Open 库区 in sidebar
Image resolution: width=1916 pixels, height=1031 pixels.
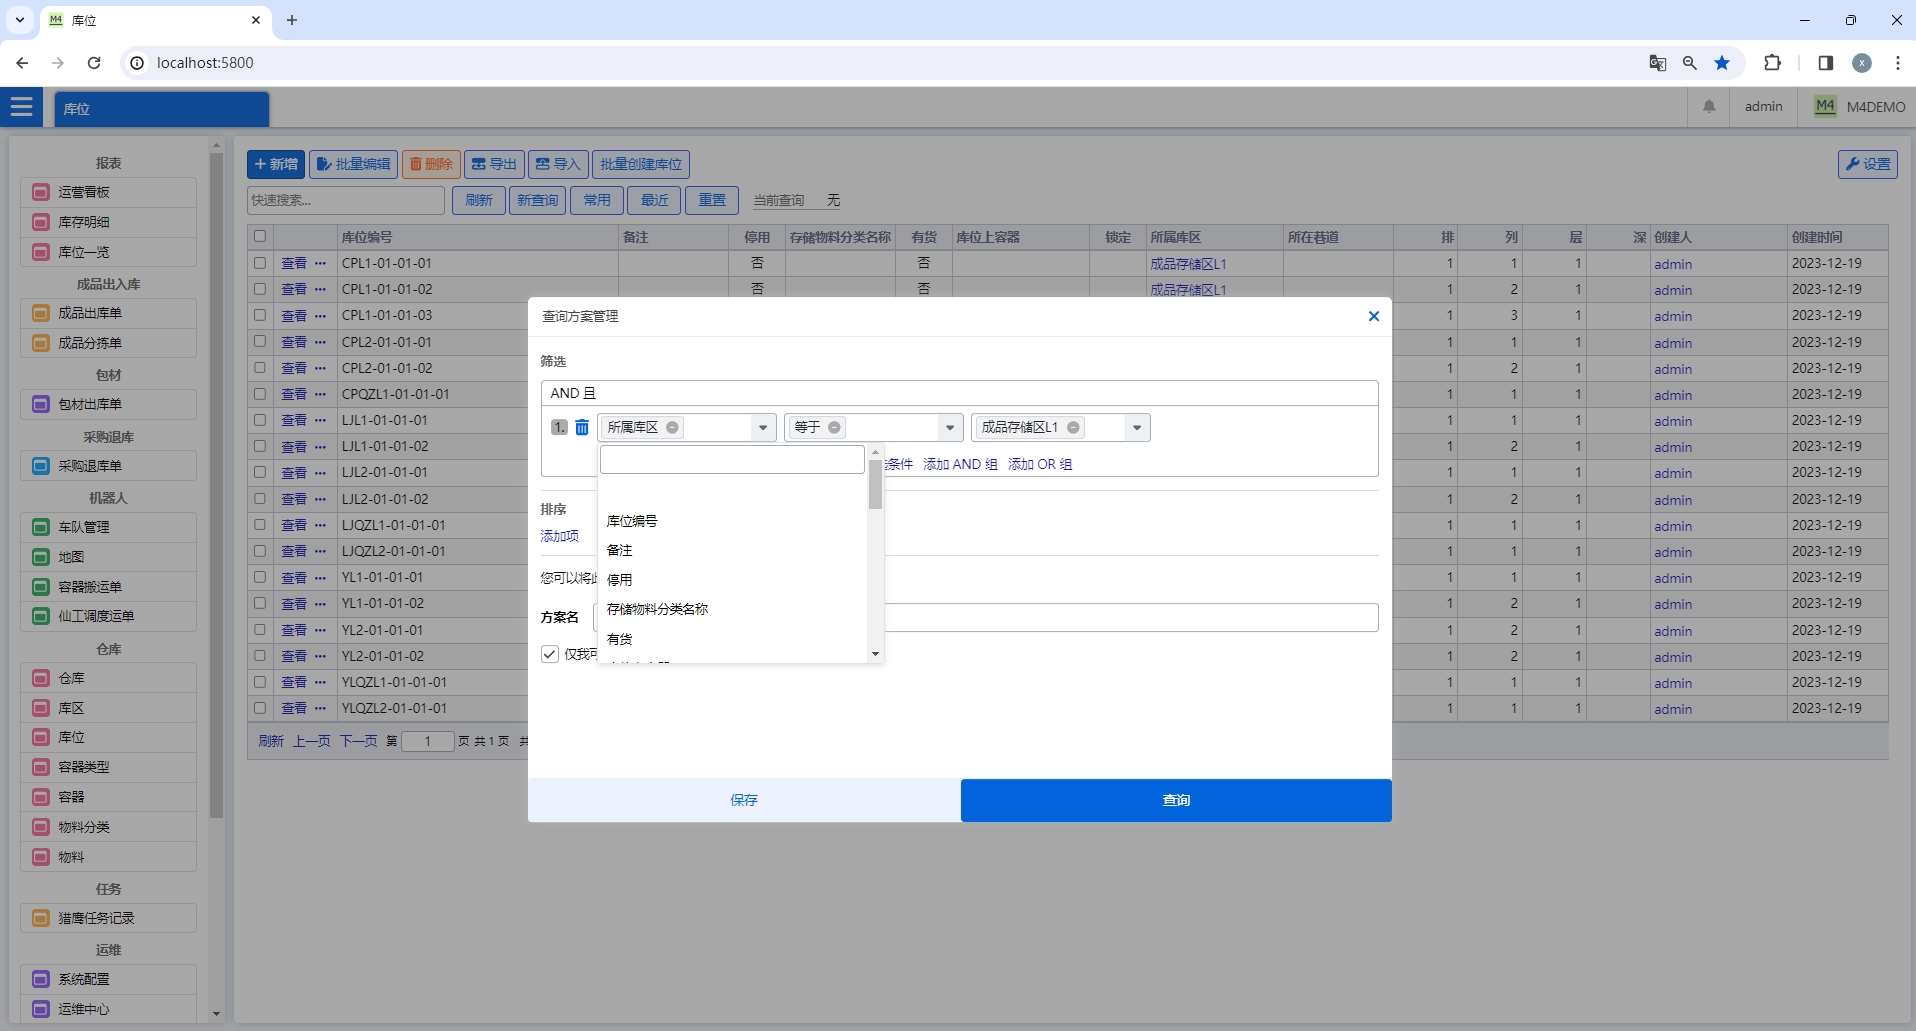pos(108,708)
